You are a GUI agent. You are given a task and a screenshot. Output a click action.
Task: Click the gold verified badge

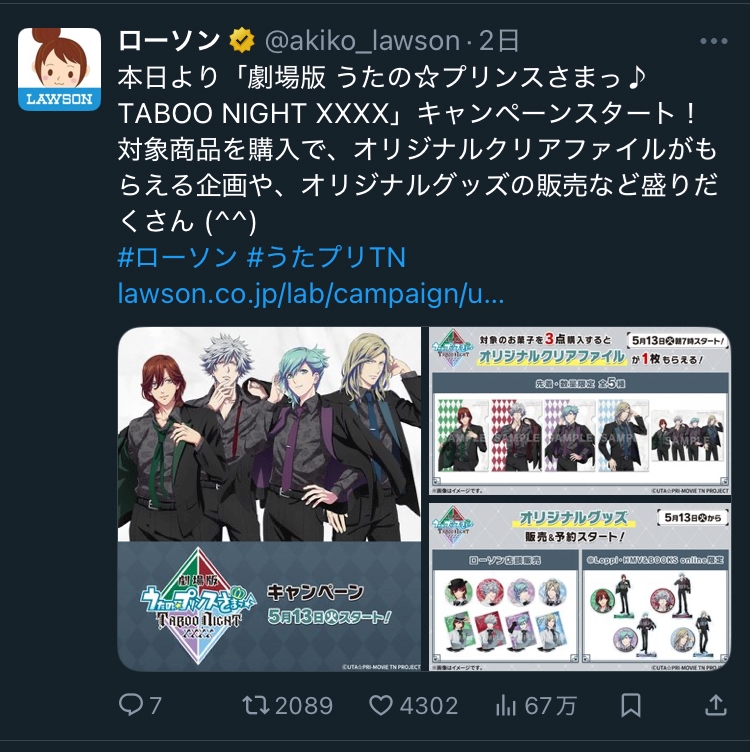click(242, 41)
